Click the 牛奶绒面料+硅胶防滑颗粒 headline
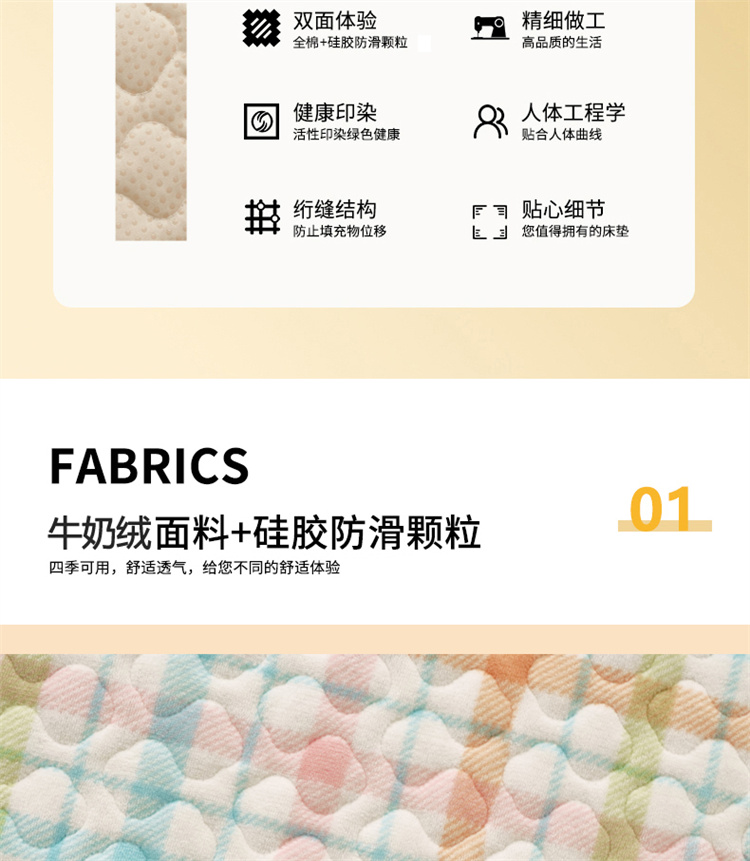Screen dimensions: 750x861 pyautogui.click(x=265, y=533)
